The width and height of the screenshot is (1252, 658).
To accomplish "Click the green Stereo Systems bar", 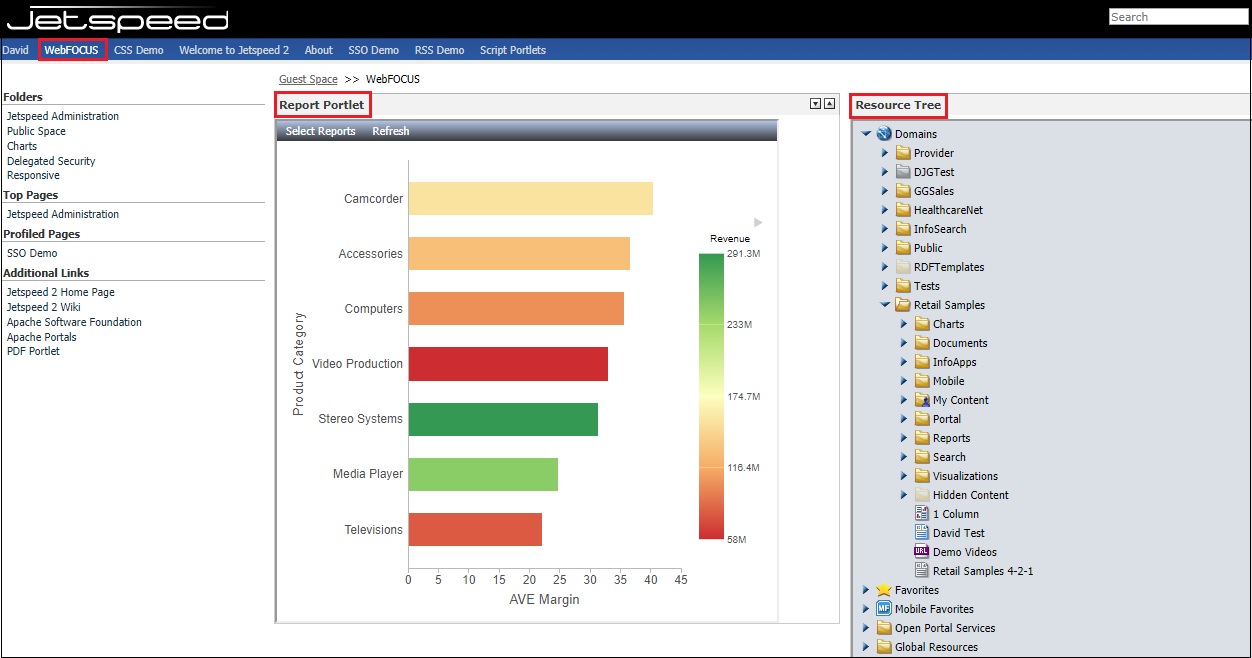I will 503,419.
